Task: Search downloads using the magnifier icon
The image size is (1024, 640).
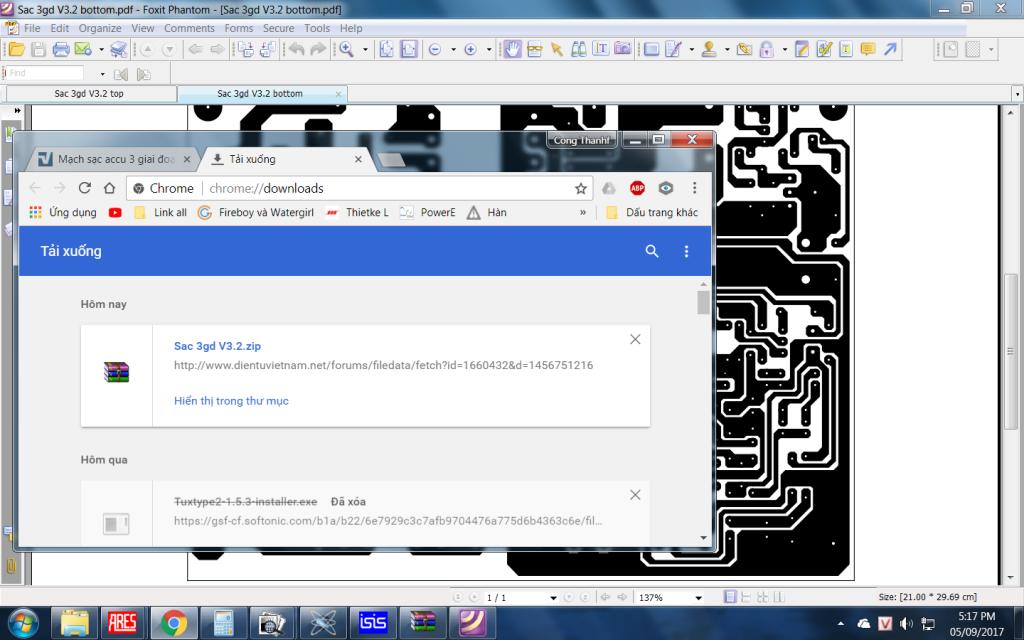Action: (x=652, y=251)
